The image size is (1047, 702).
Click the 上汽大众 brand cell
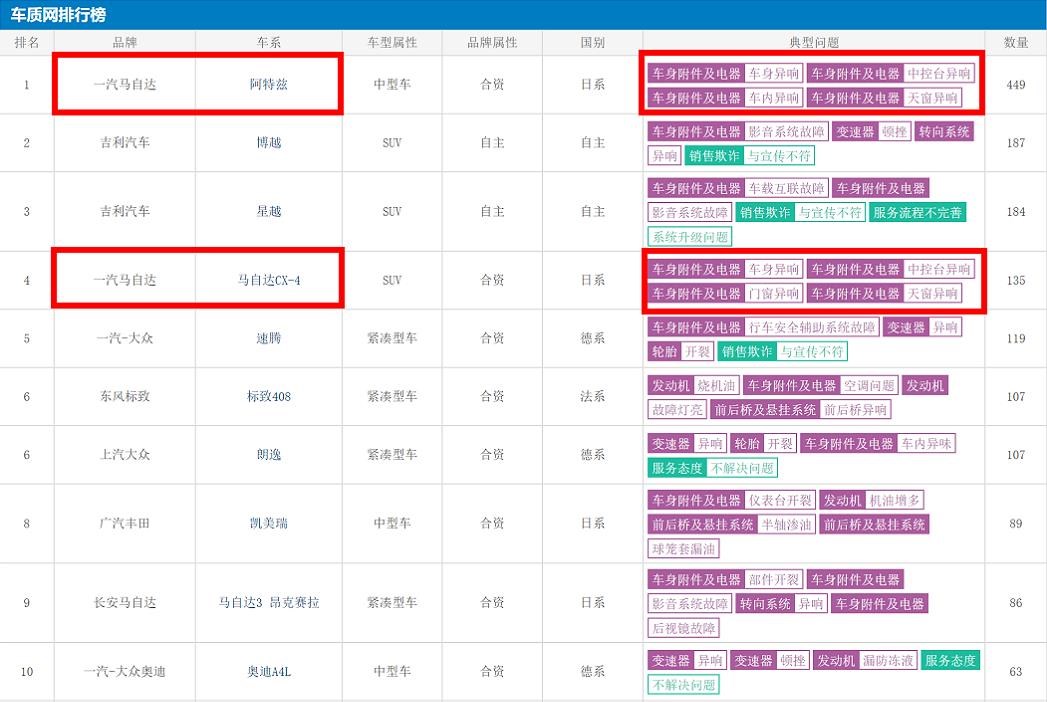tap(125, 454)
